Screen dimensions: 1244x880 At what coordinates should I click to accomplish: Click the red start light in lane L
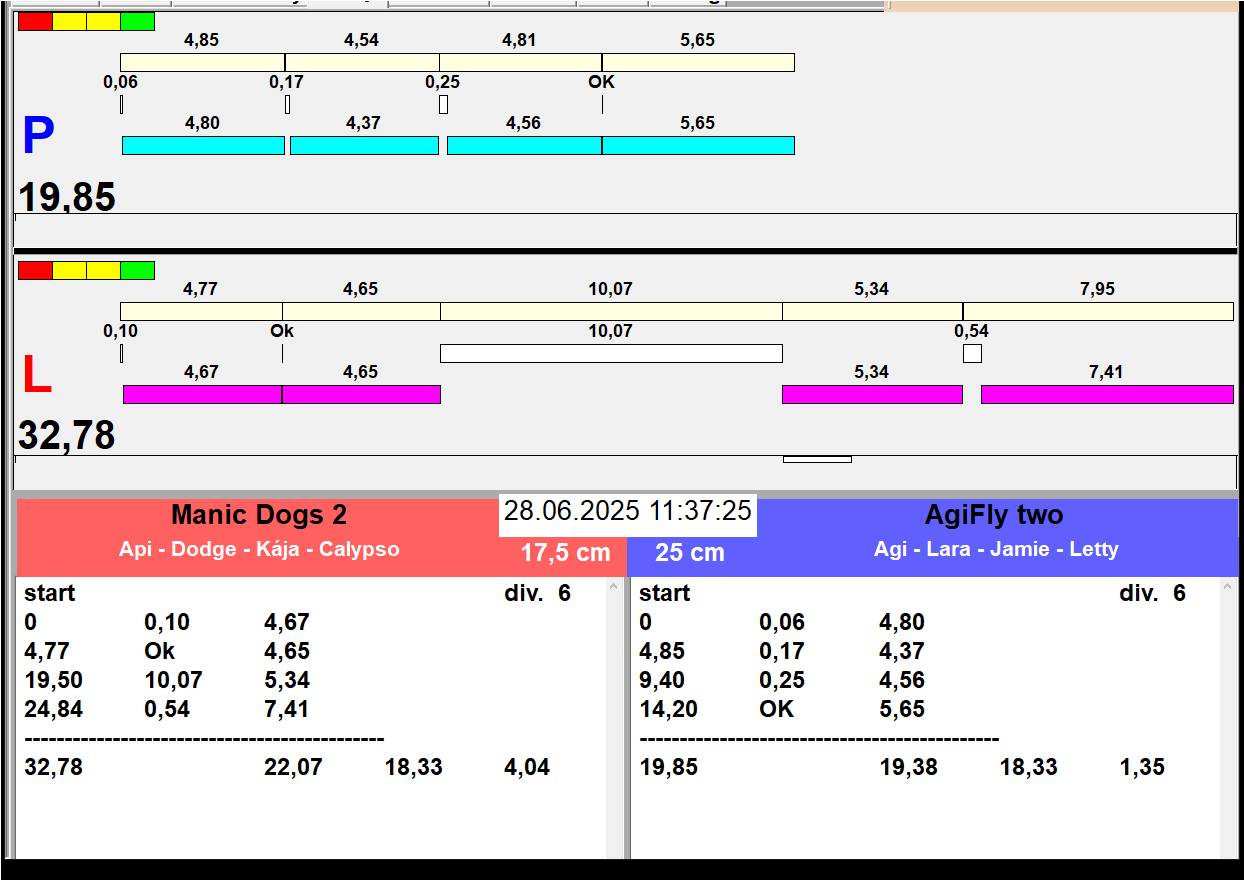tap(35, 270)
